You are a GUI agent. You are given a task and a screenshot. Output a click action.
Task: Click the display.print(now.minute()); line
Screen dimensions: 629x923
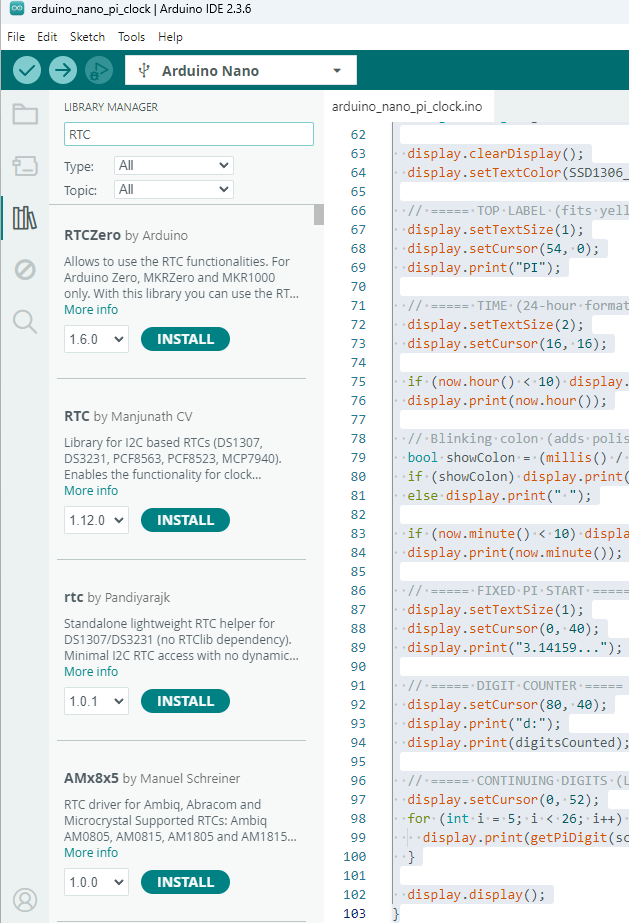(514, 553)
